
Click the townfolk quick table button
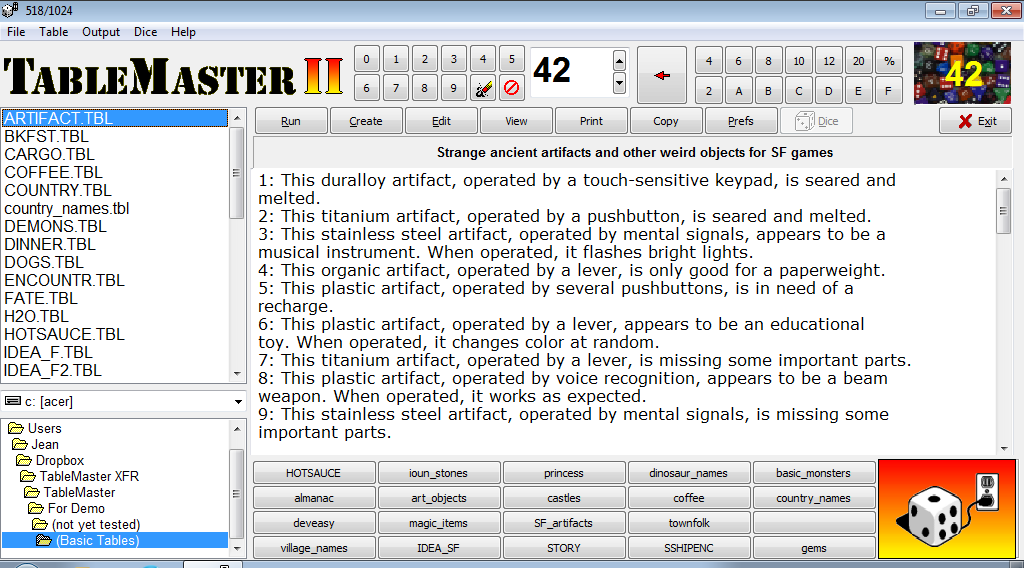click(x=688, y=523)
